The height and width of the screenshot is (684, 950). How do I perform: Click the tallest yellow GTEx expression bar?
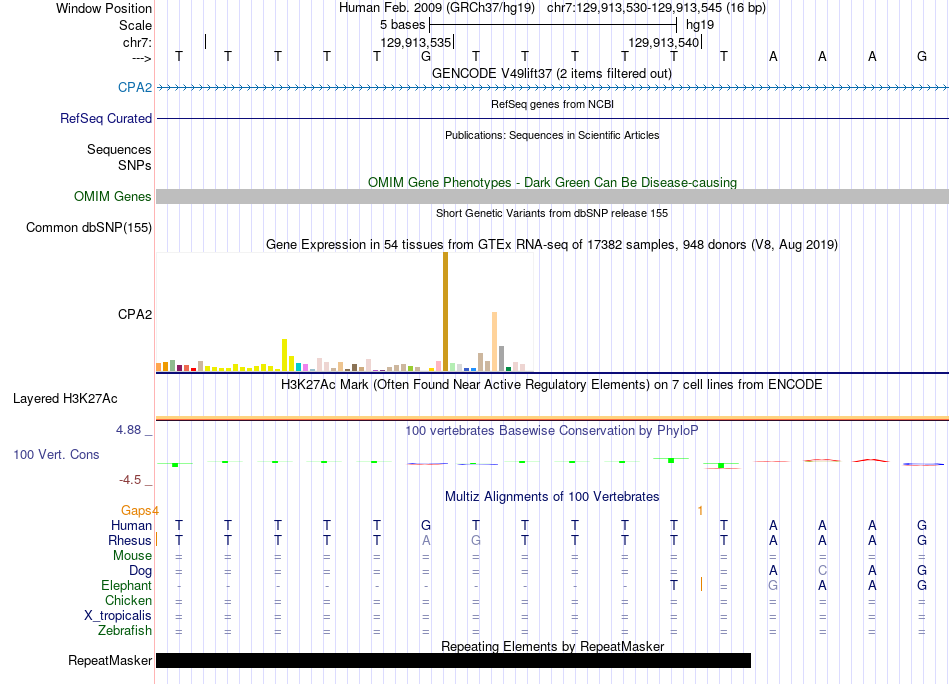284,355
